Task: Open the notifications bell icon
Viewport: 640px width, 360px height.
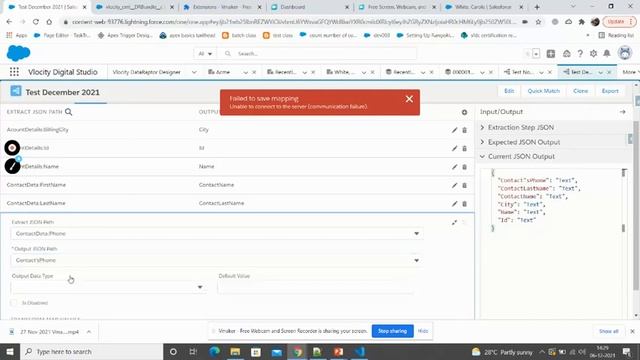Action: (x=607, y=53)
